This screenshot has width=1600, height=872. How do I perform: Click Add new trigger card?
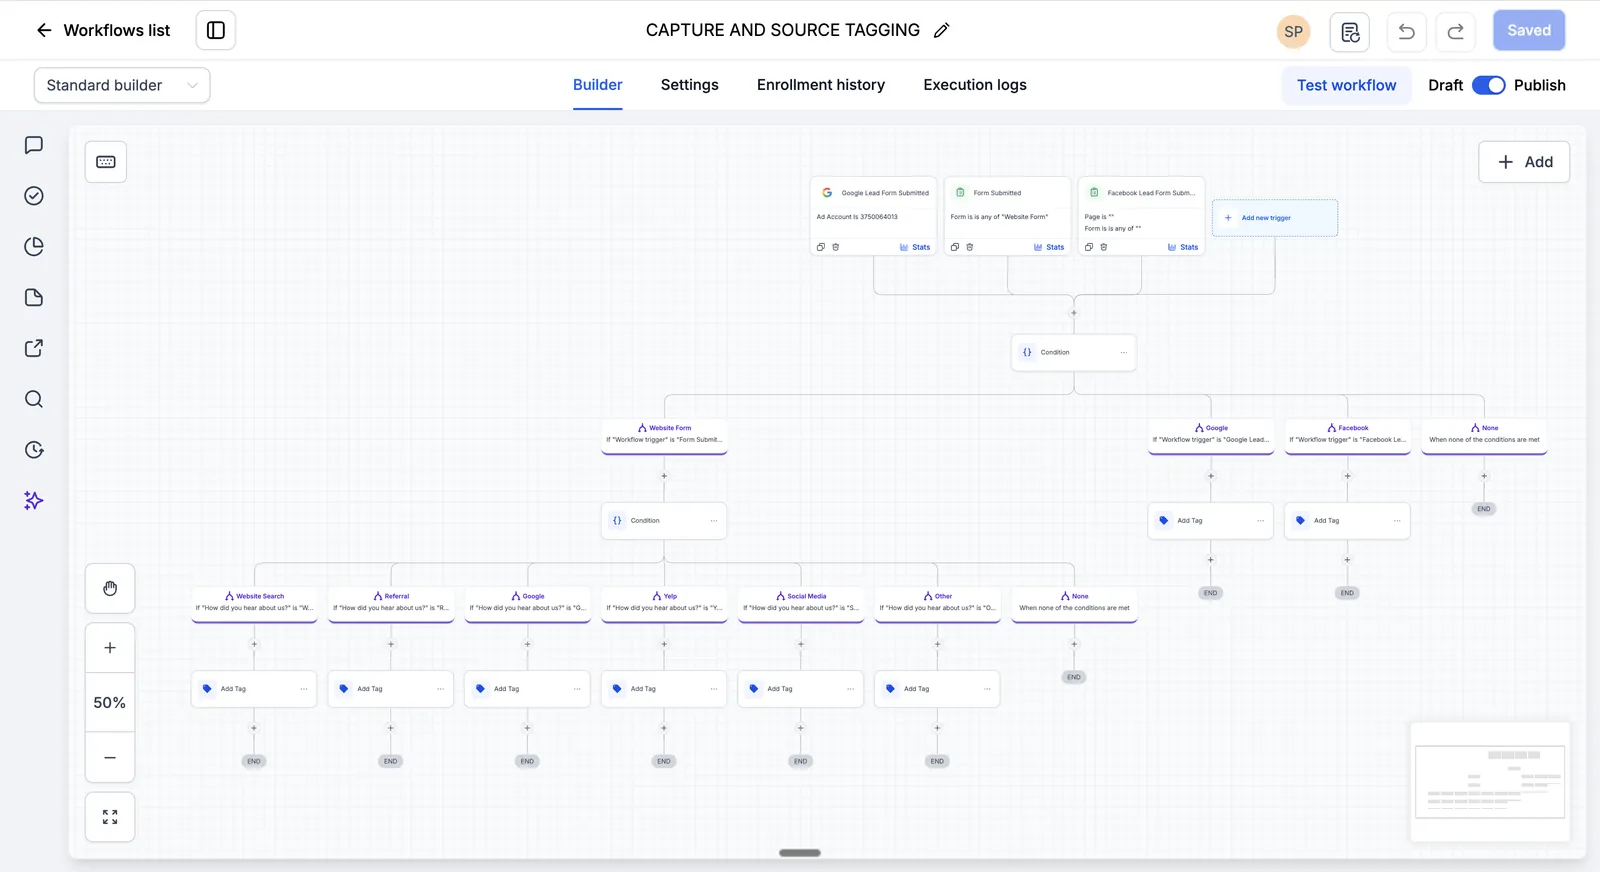point(1275,218)
